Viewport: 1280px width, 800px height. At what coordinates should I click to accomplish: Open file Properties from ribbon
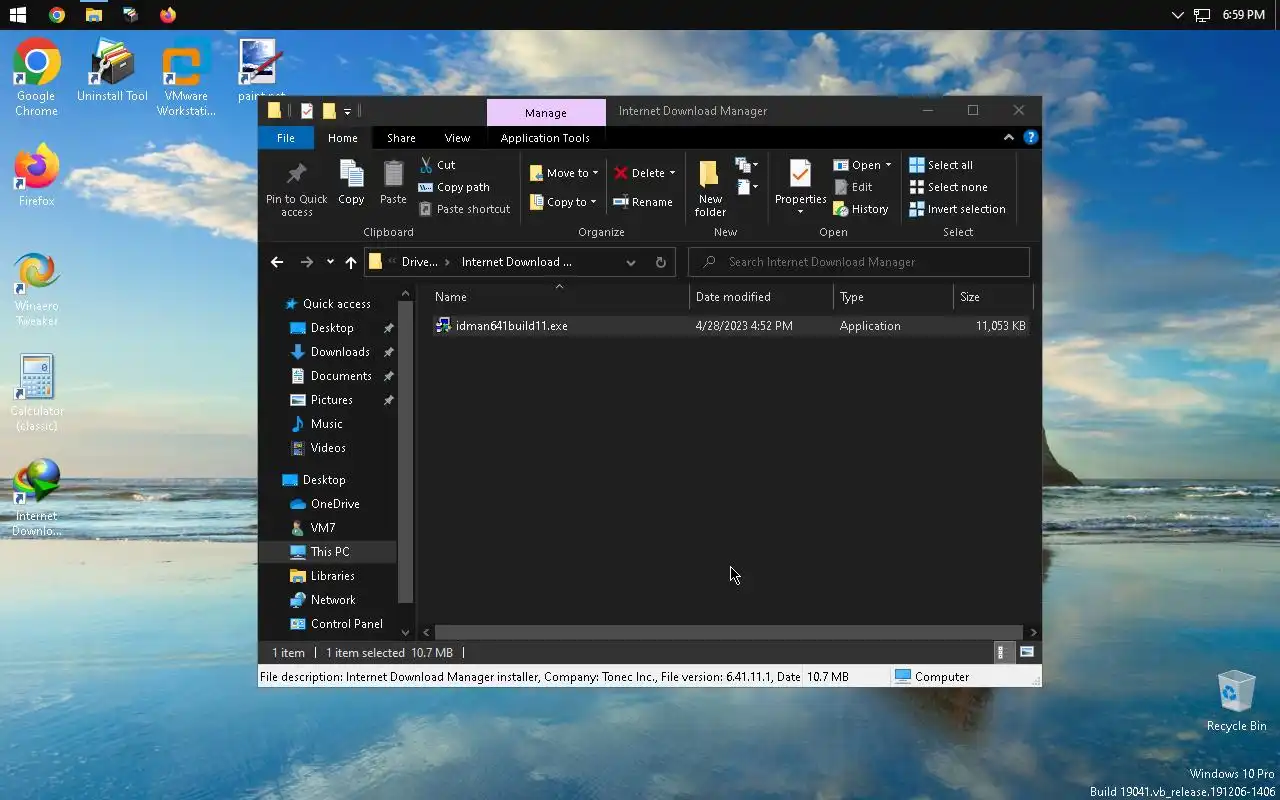pos(800,187)
